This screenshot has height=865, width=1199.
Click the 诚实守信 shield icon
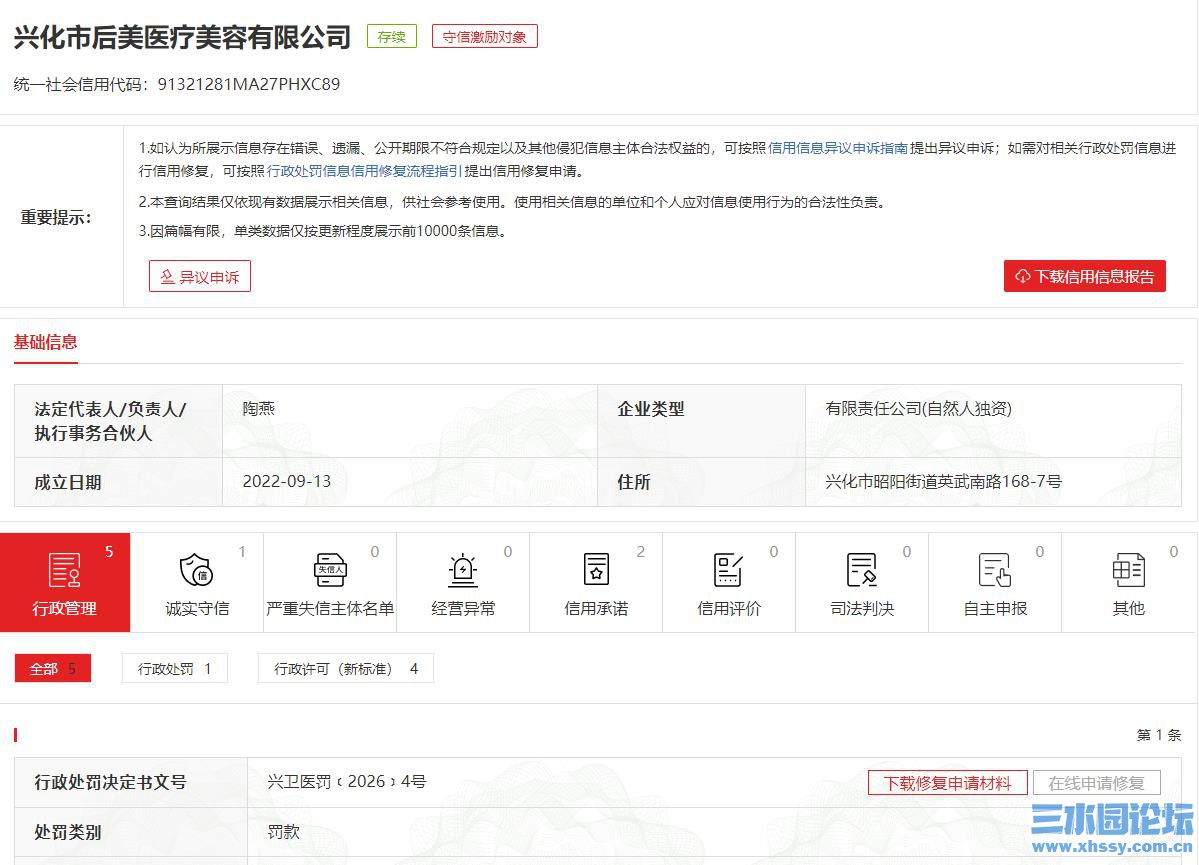[x=197, y=570]
